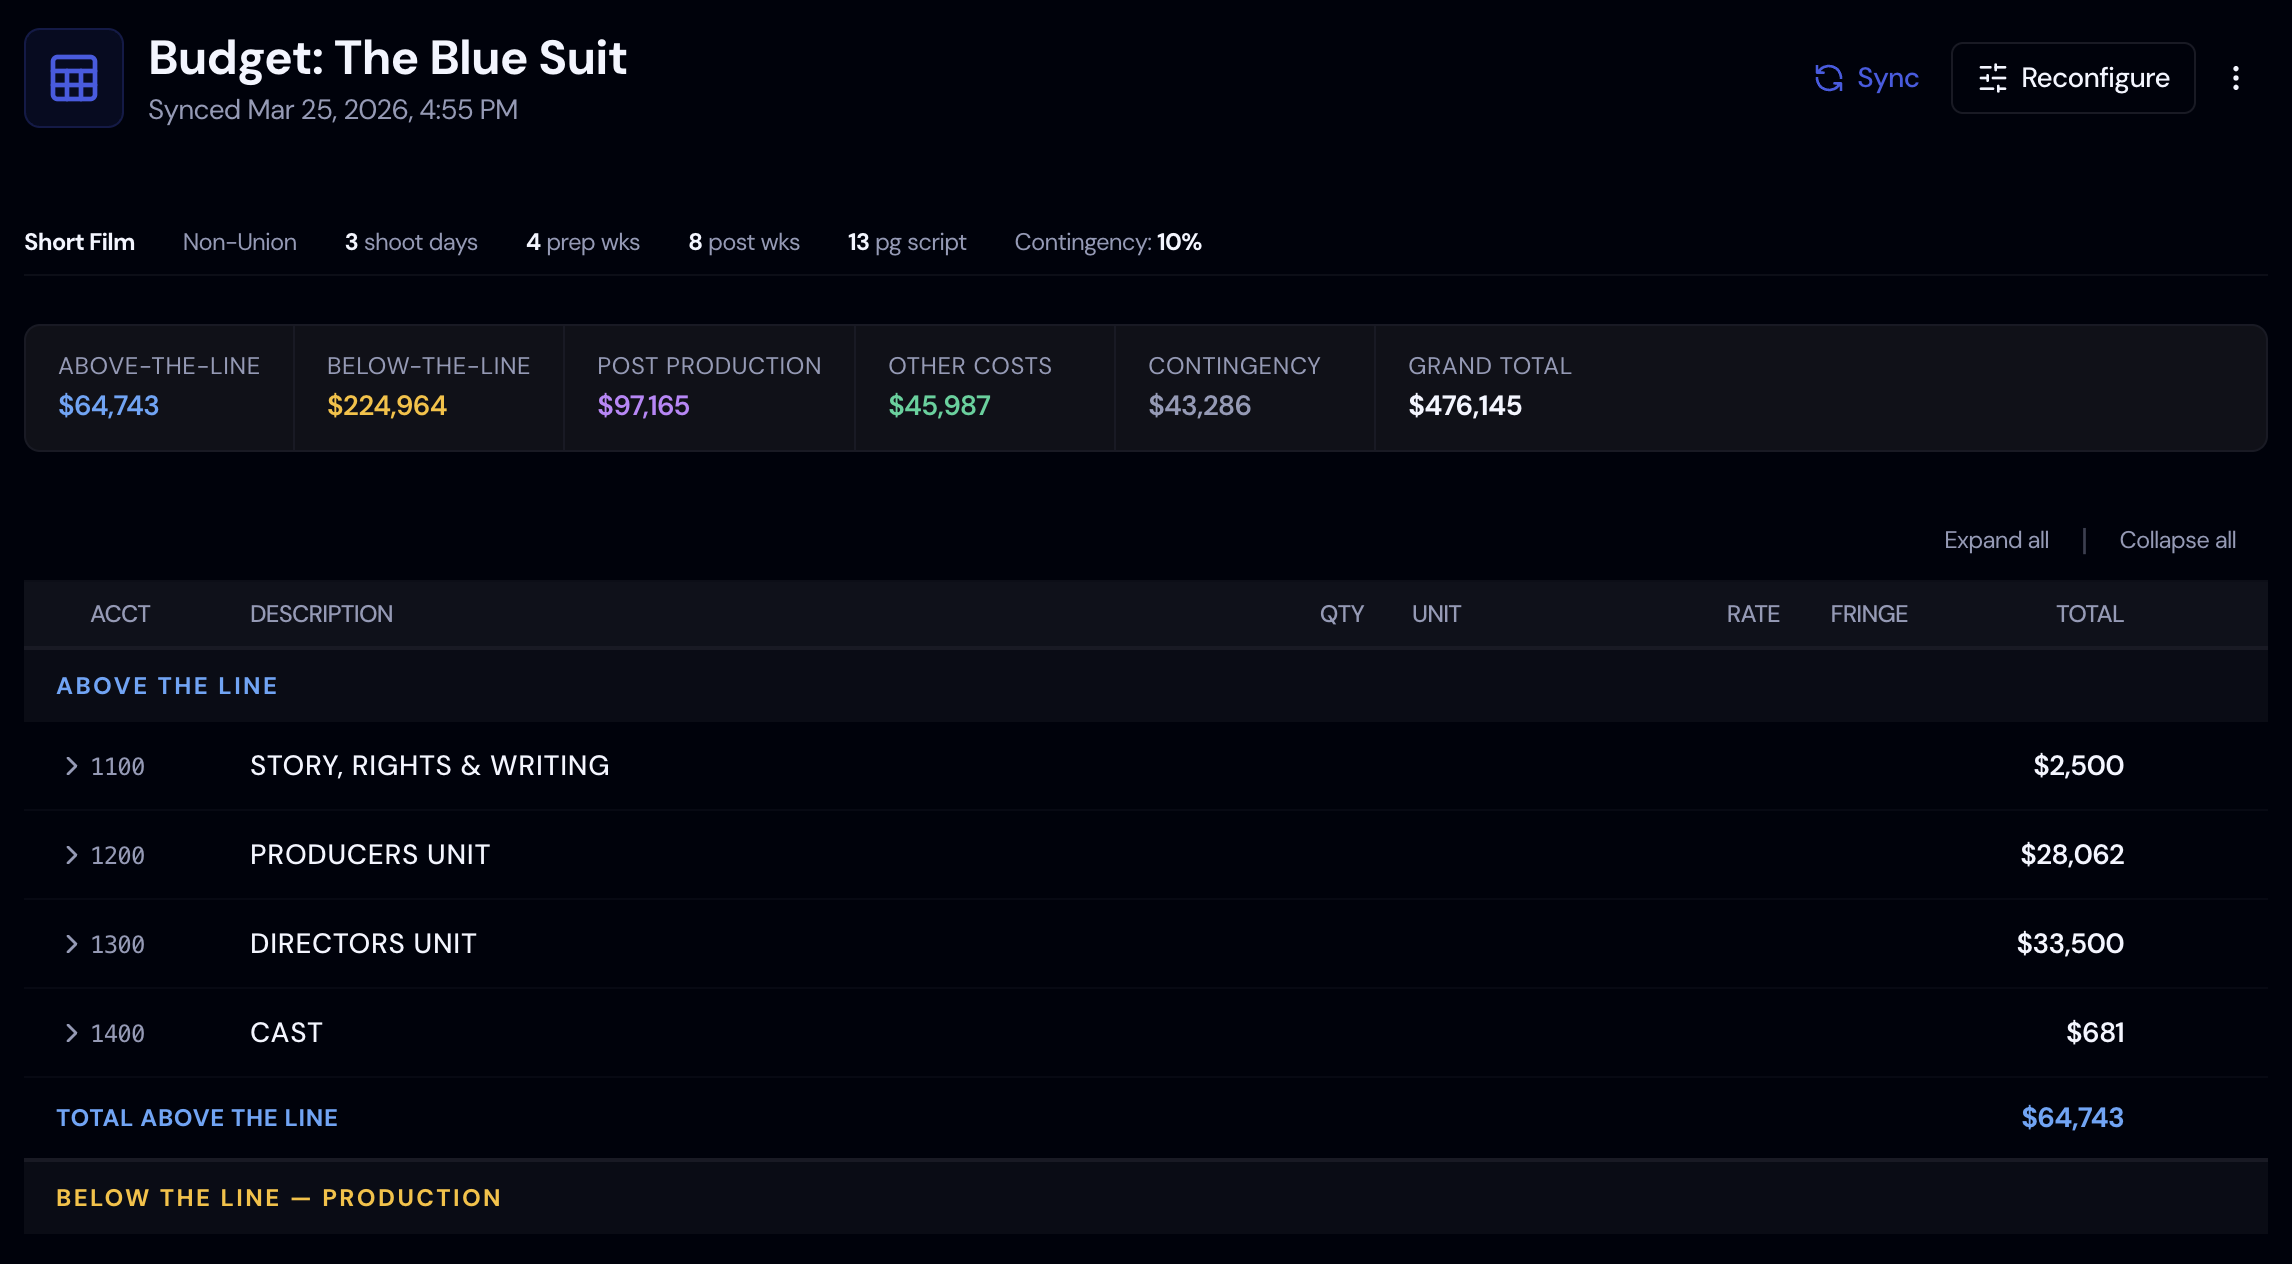Click the TOTAL column header
2292x1264 pixels.
click(2089, 614)
